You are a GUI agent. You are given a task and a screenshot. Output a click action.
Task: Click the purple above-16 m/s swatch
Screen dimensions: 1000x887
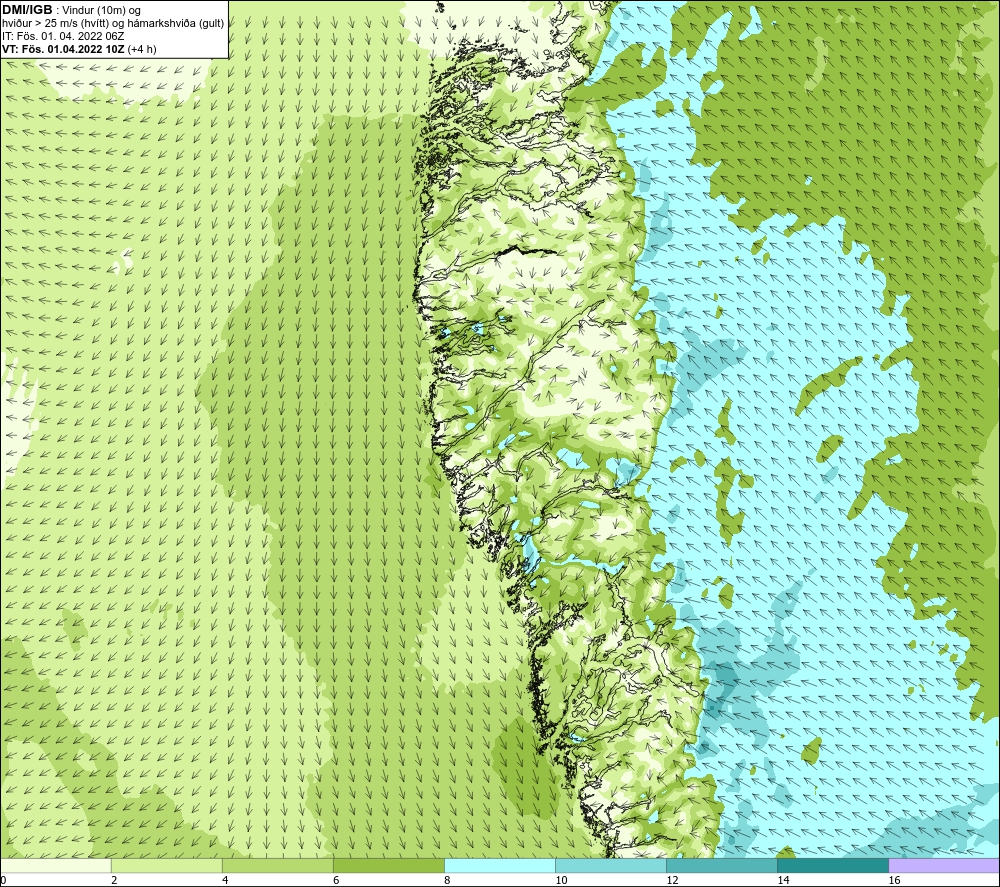(x=944, y=865)
